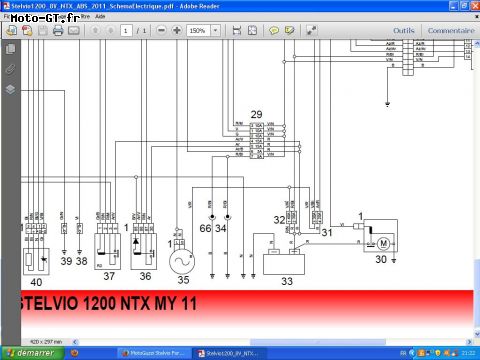Screen dimensions: 480x360
Task: Click the vertical scrollbar down arrow
Action: 477,334
